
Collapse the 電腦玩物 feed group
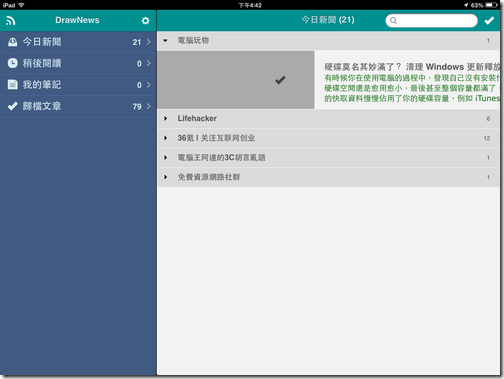(x=165, y=41)
